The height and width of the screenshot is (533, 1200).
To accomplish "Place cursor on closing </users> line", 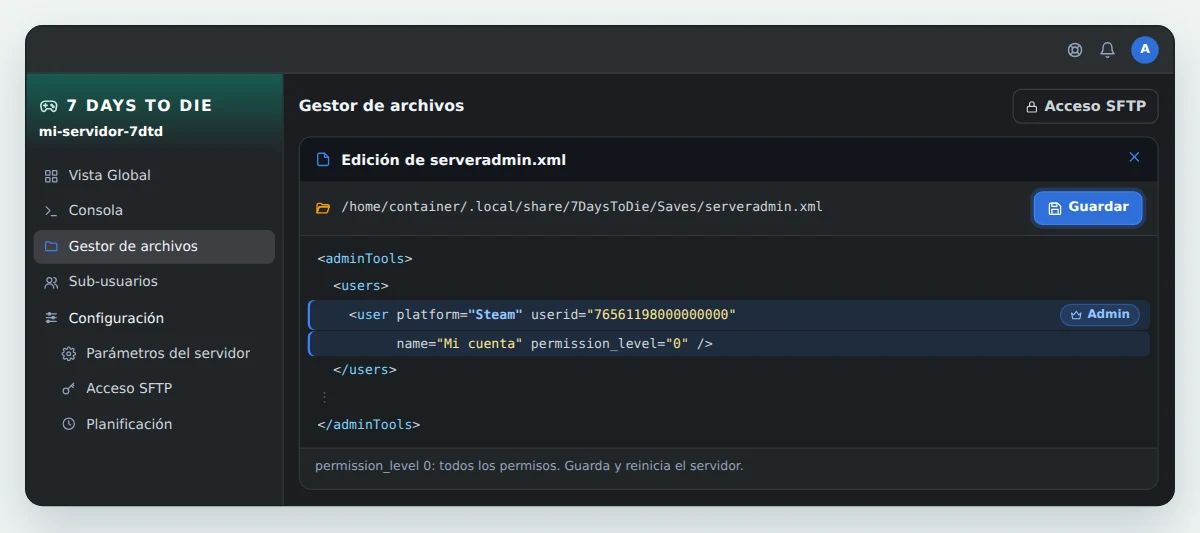I will (365, 370).
